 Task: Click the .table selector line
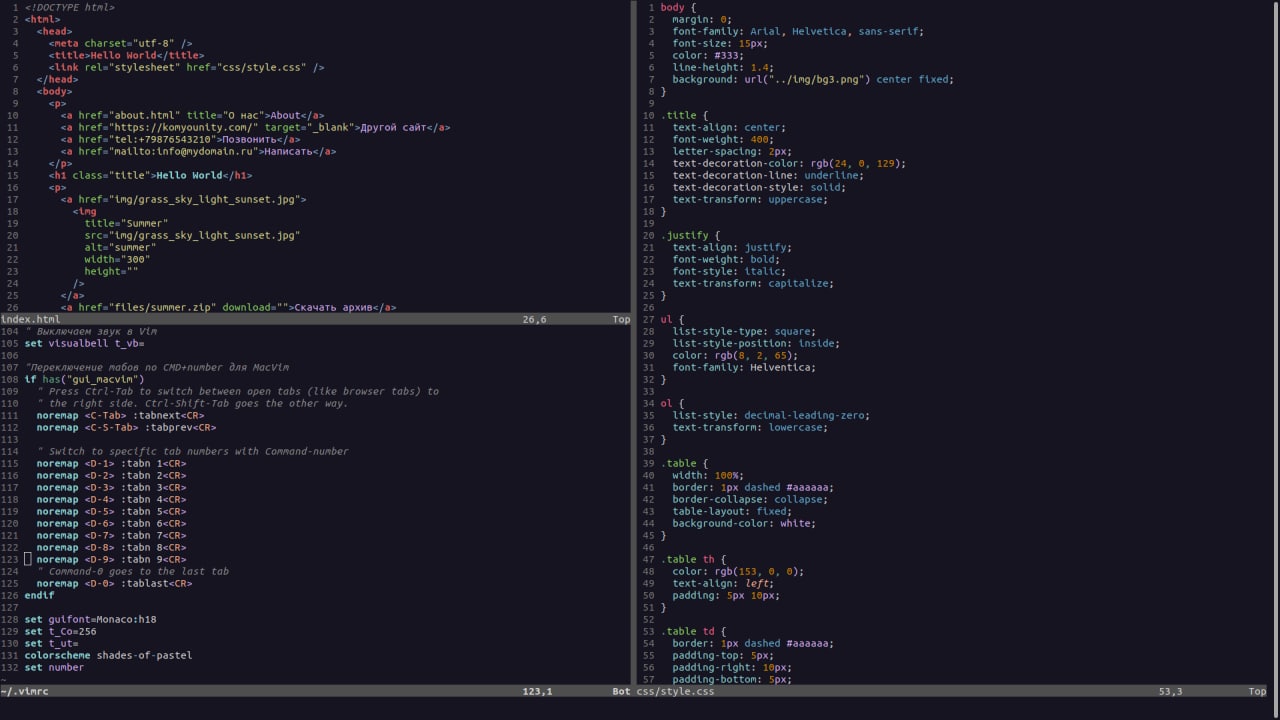click(684, 463)
